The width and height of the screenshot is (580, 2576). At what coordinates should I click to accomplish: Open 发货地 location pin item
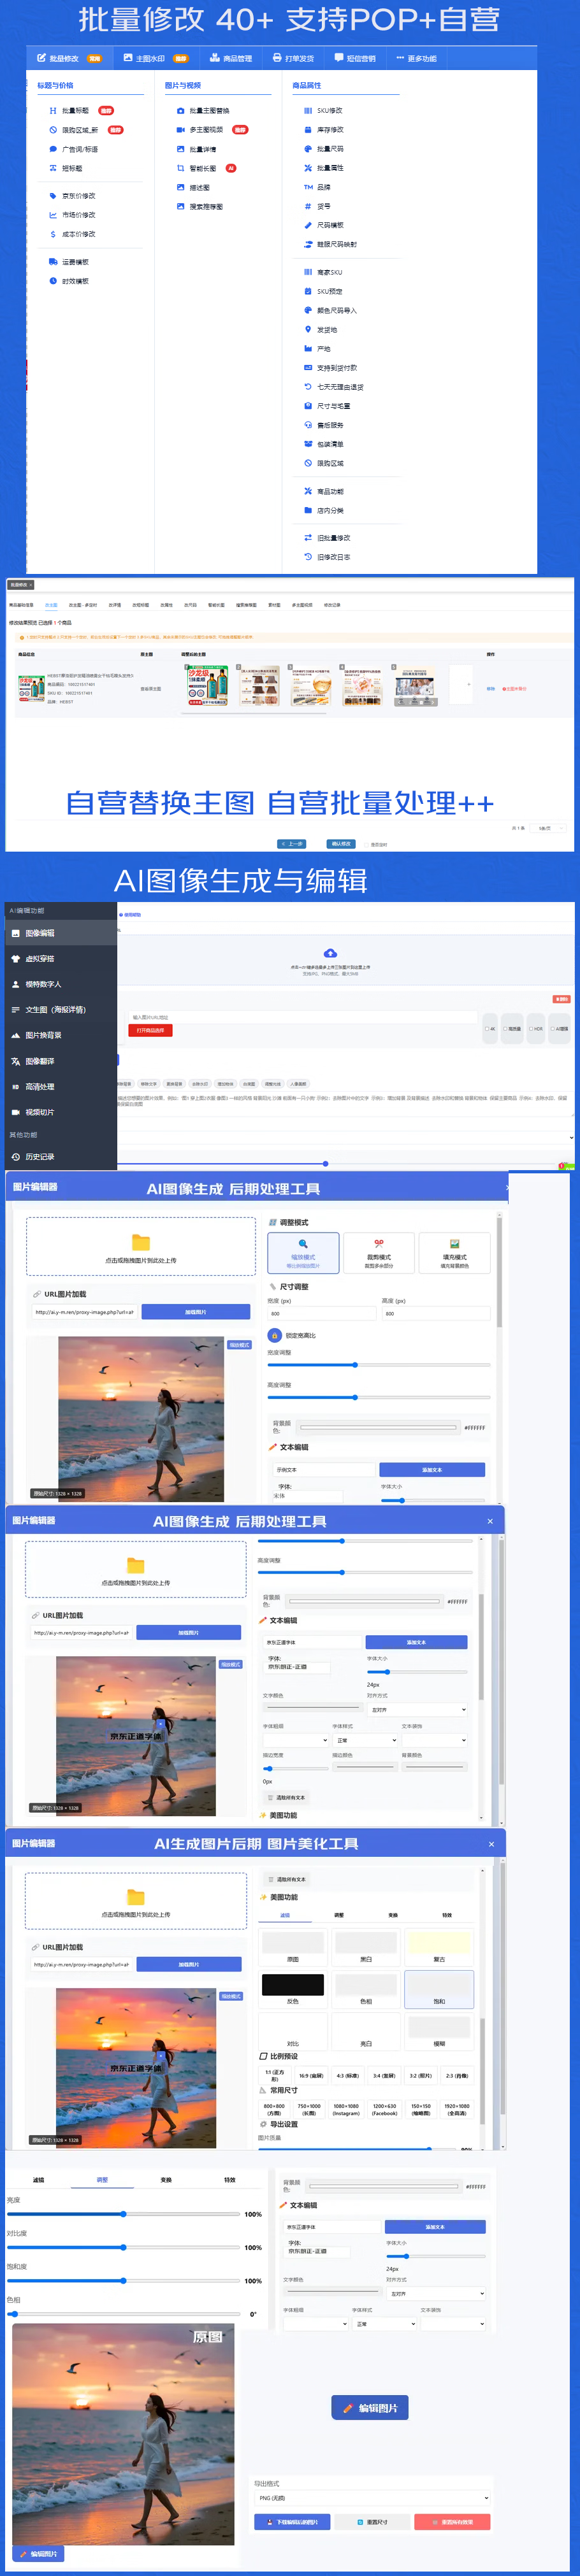321,329
